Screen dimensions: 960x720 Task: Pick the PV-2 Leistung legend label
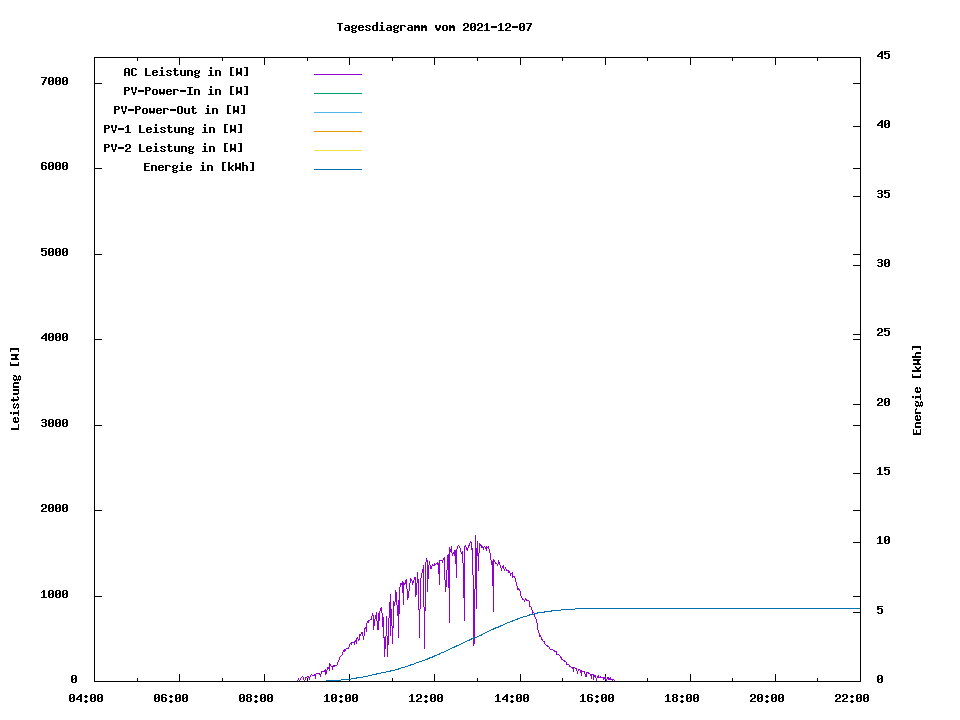(x=173, y=148)
